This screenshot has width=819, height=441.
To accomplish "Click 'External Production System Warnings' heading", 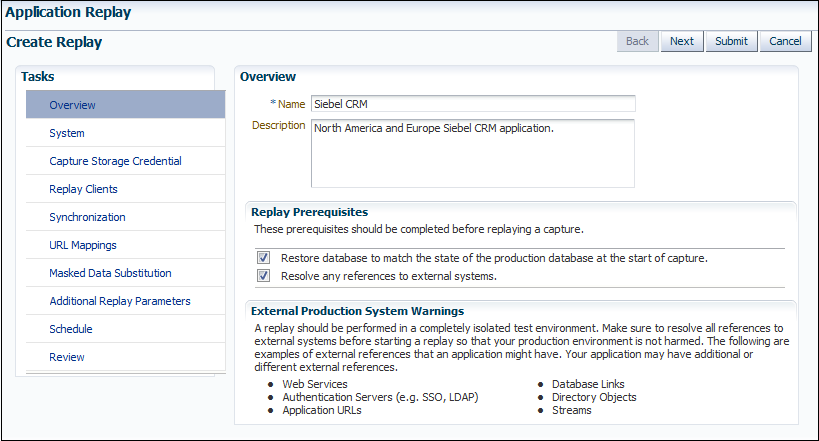I will coord(357,311).
